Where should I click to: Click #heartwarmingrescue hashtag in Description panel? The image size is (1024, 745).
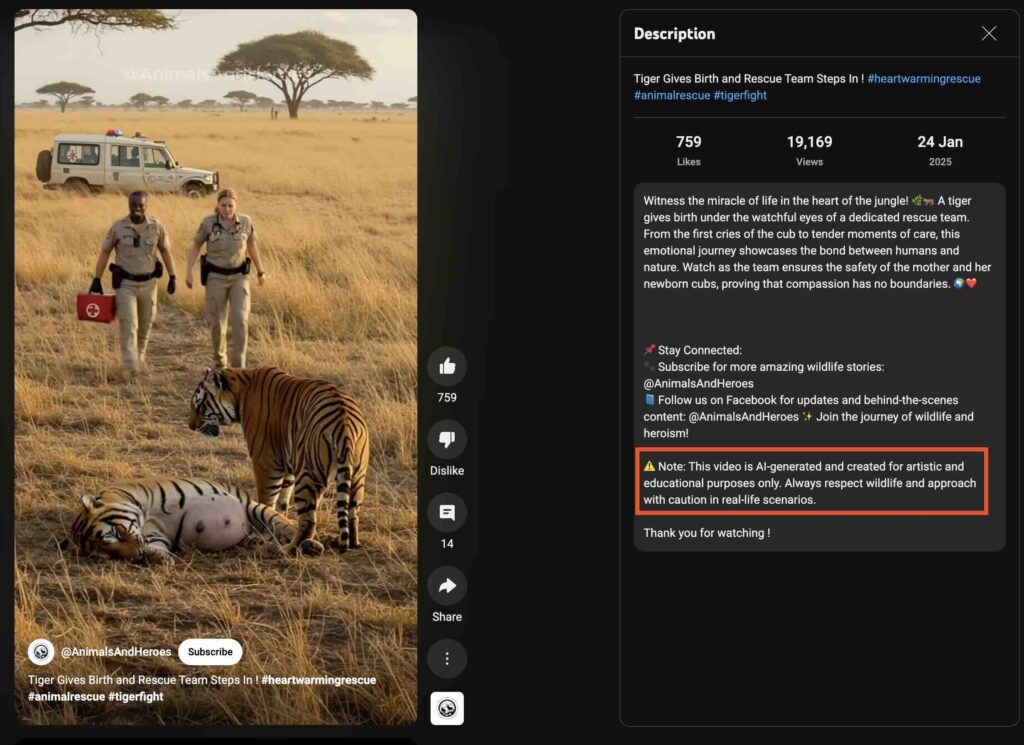coord(923,78)
